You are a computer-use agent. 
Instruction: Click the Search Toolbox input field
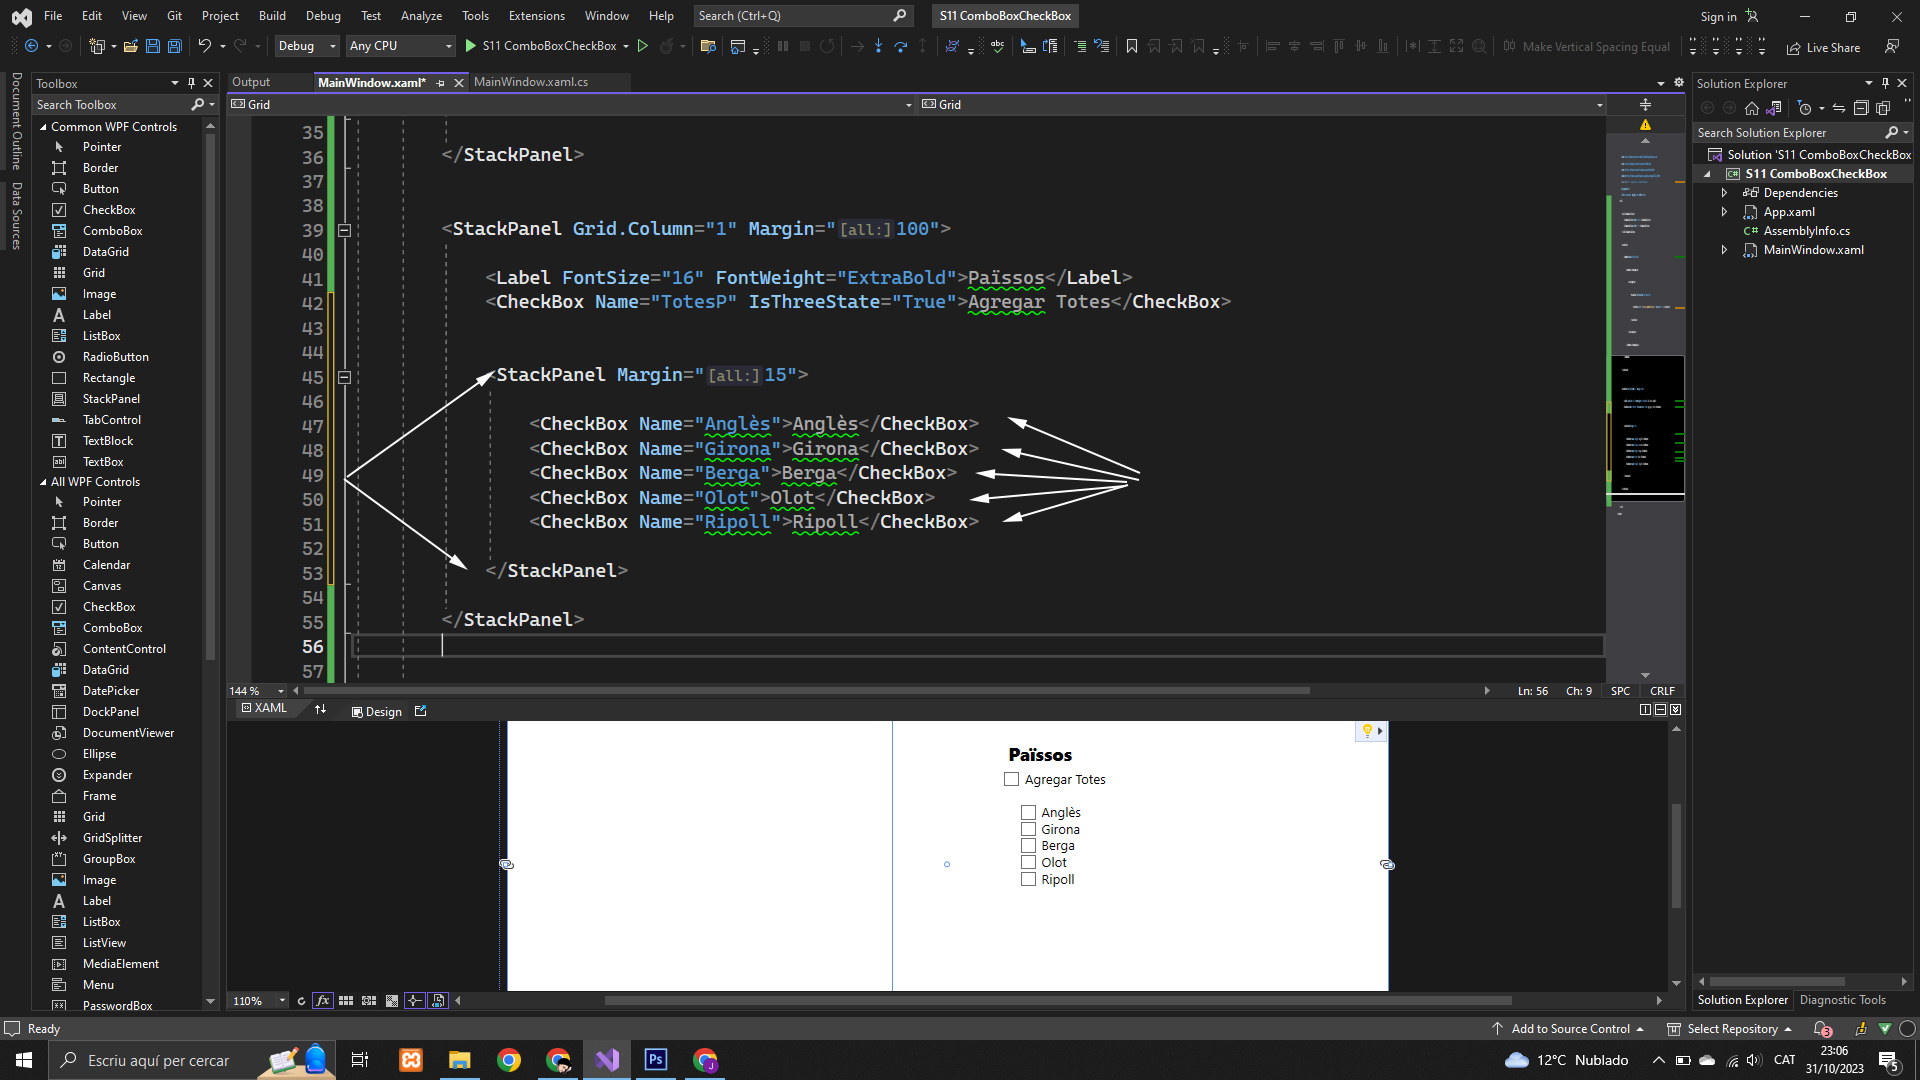point(110,105)
